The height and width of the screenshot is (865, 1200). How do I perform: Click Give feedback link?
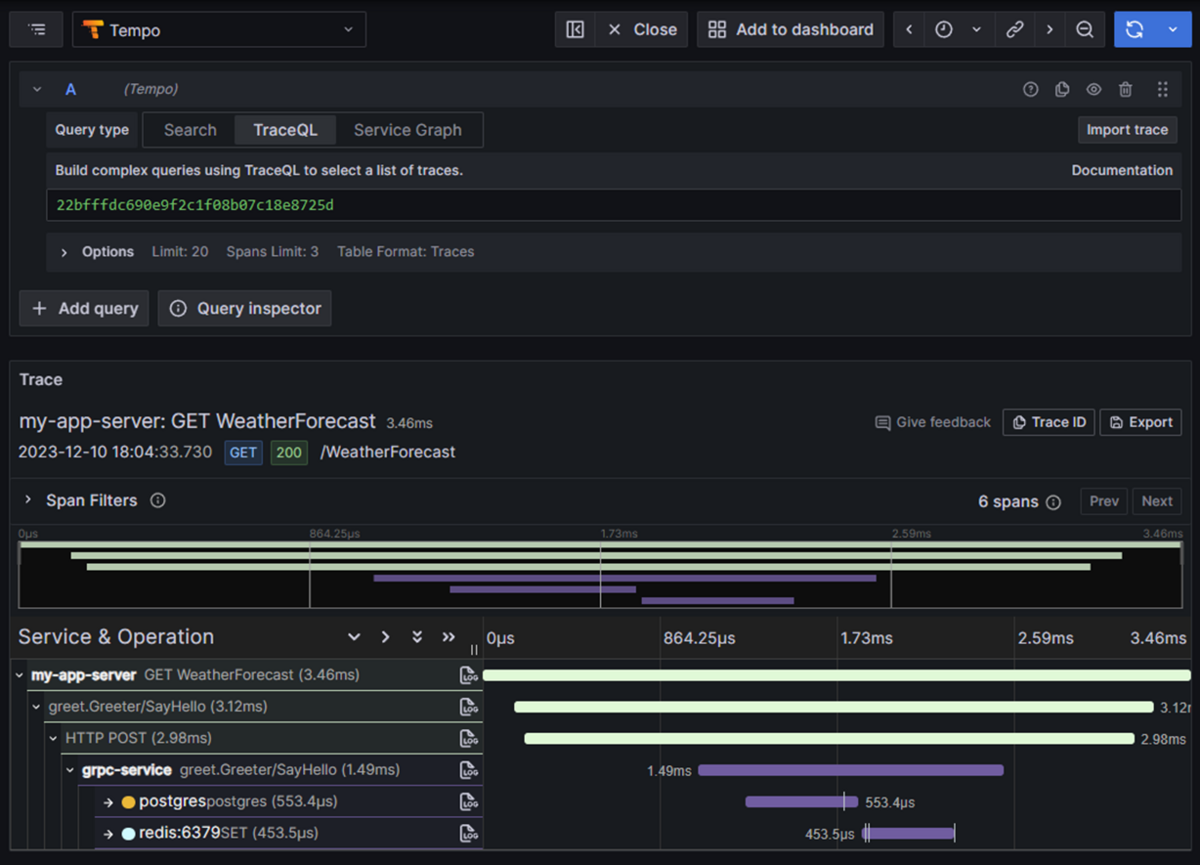(x=933, y=422)
